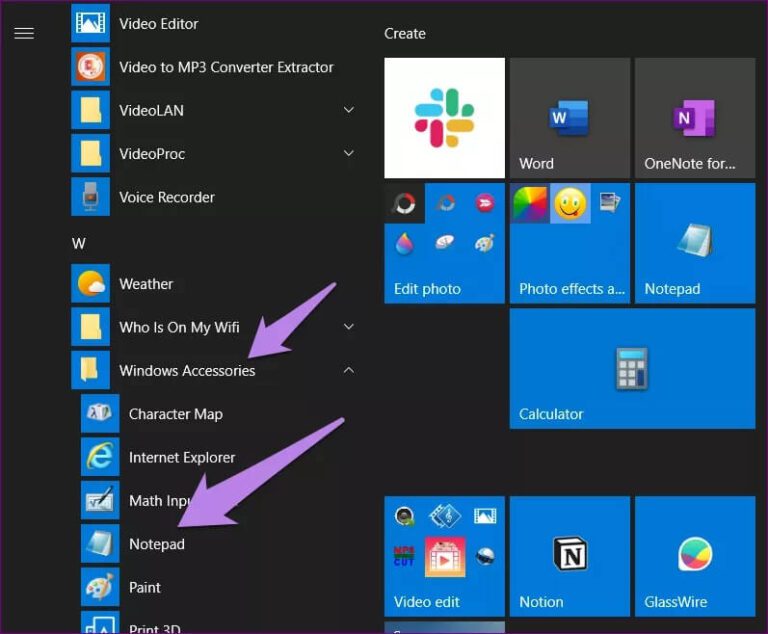Collapse the Windows Accessories folder
Viewport: 768px width, 634px height.
click(x=348, y=370)
